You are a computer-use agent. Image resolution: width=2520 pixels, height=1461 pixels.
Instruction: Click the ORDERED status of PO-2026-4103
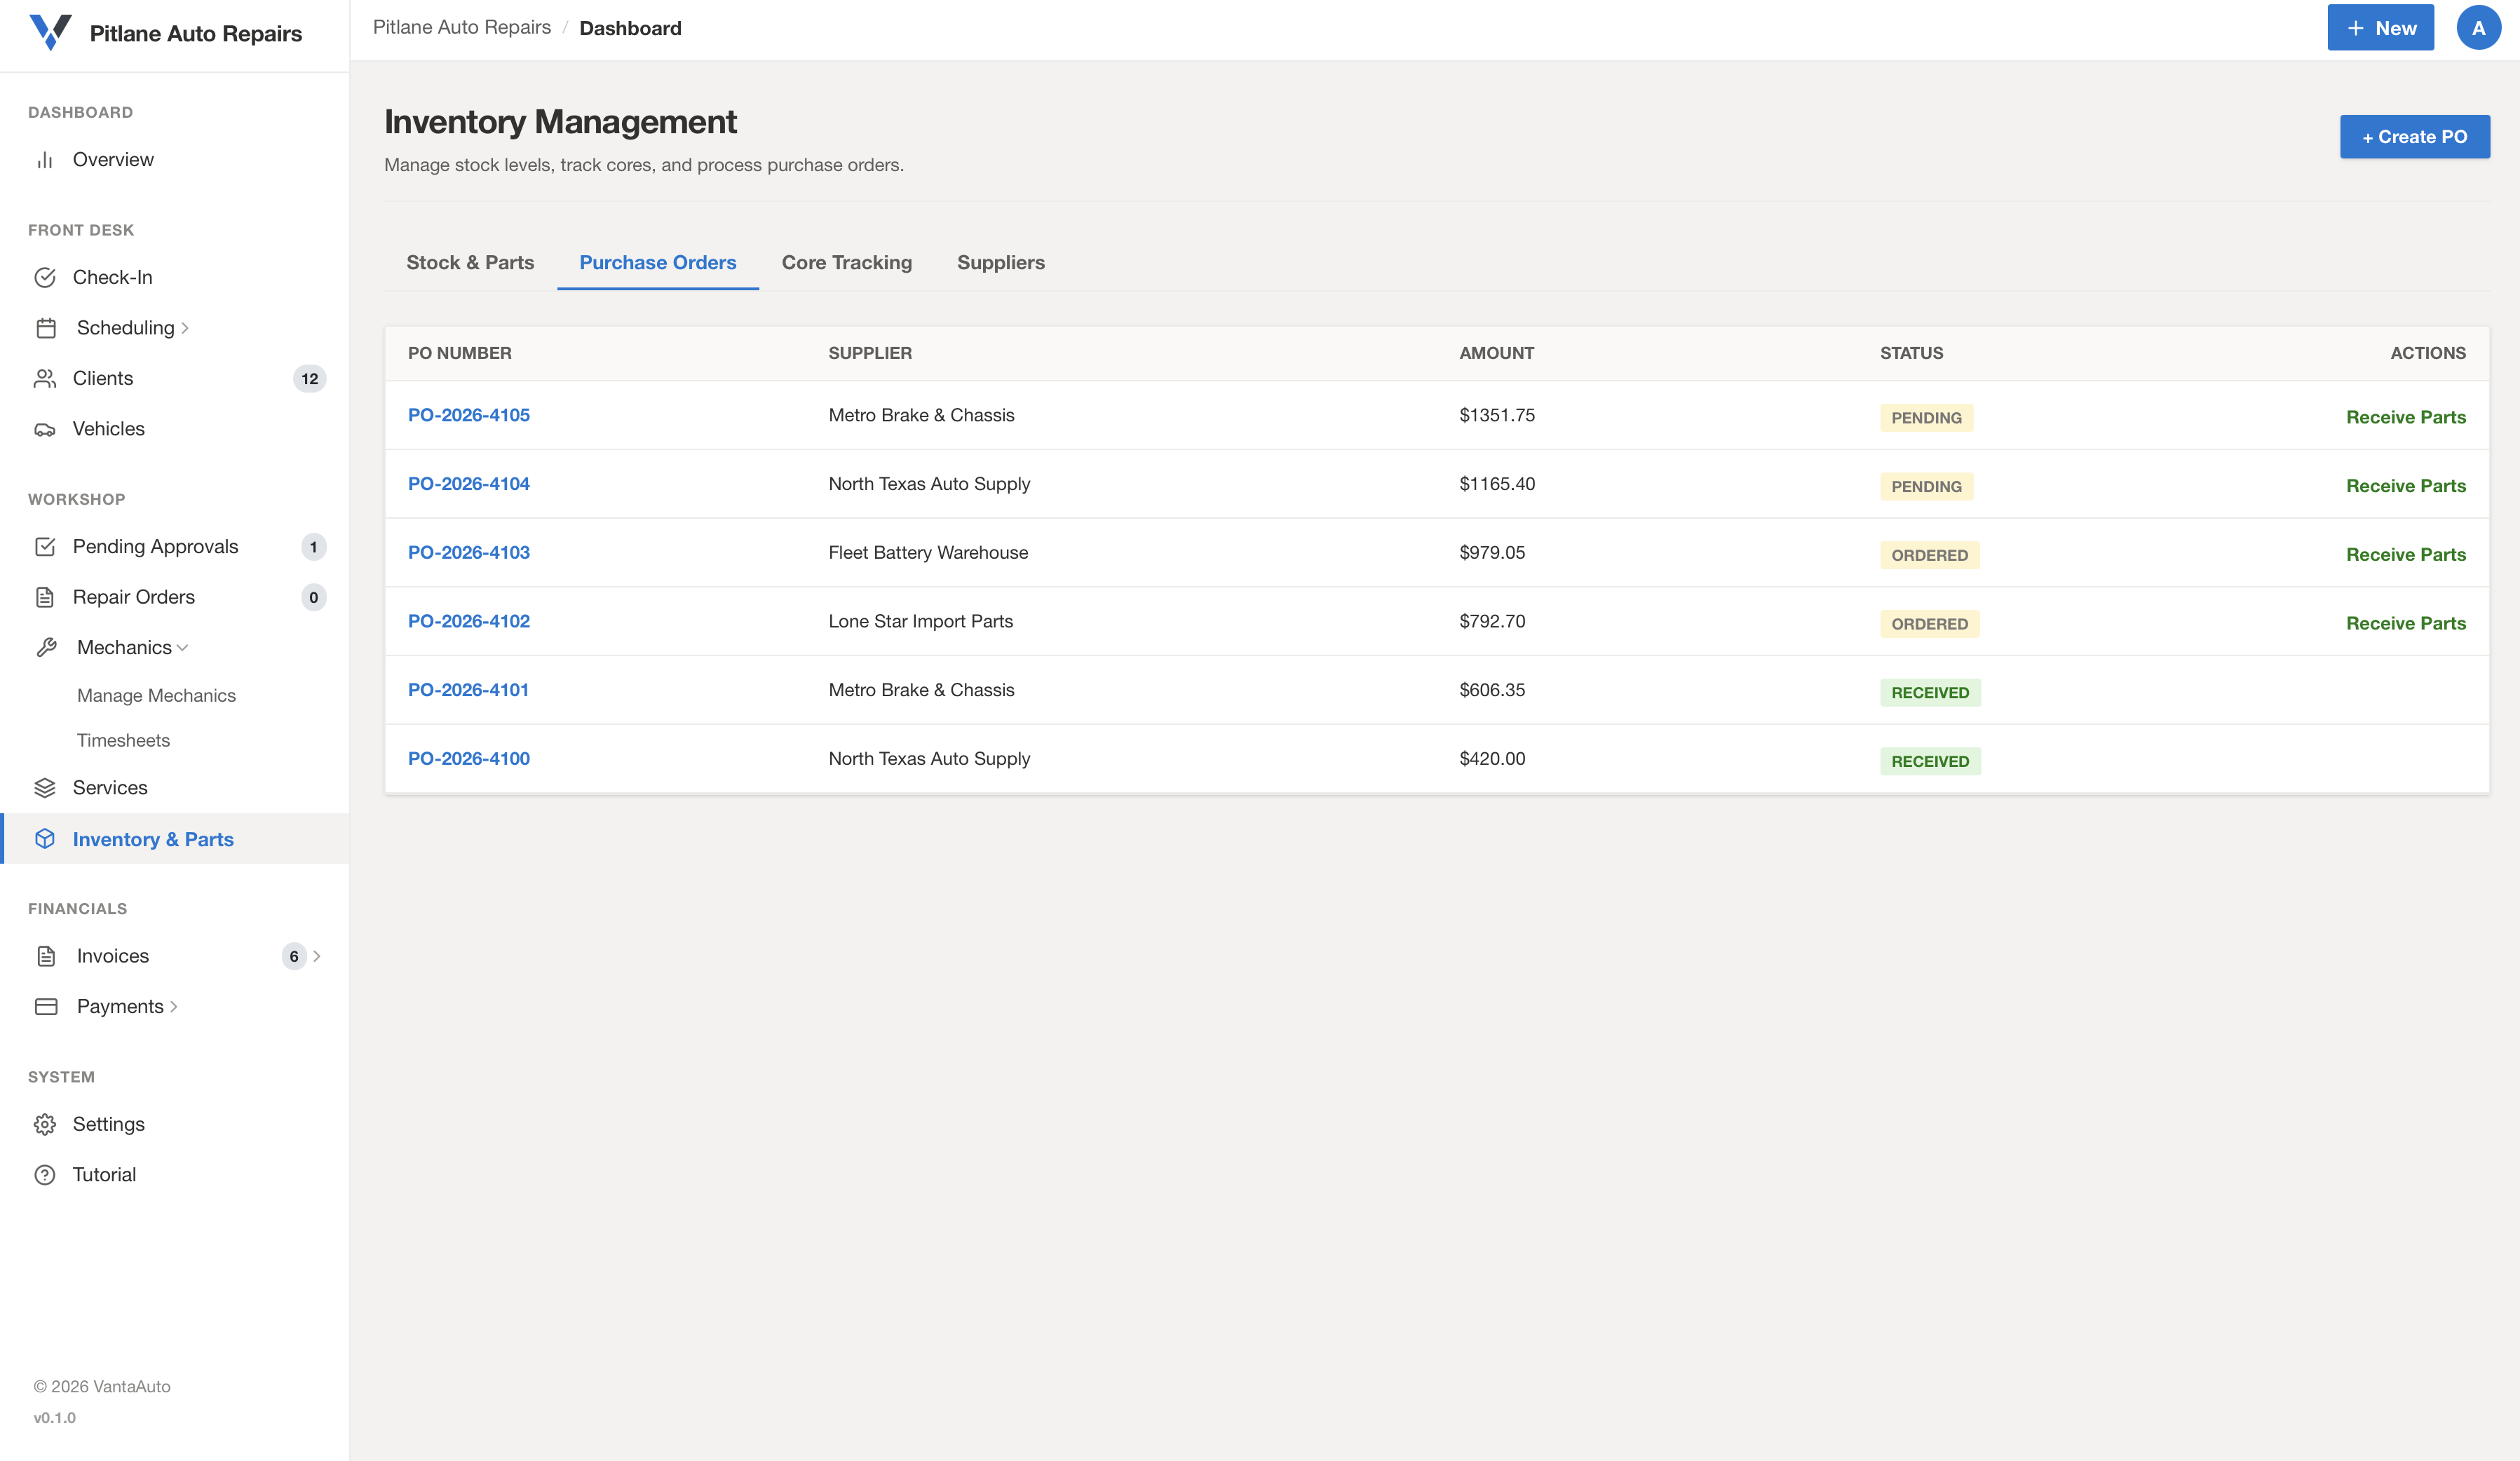[1929, 555]
